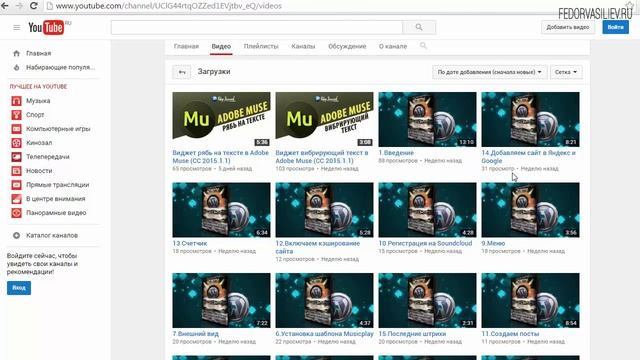Click the Главная home icon in sidebar
The image size is (640, 360).
(x=16, y=53)
